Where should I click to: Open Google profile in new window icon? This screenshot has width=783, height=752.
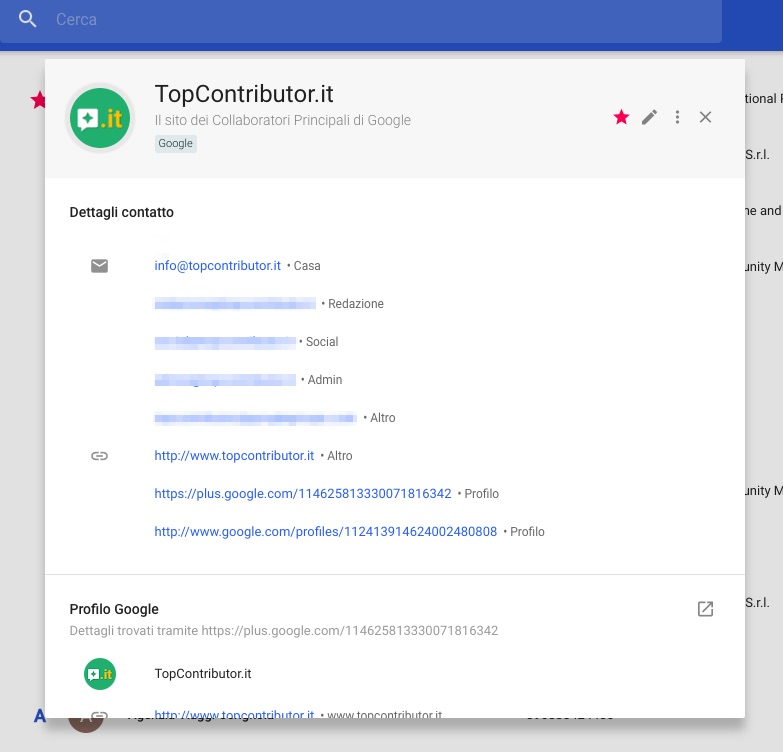(x=705, y=609)
